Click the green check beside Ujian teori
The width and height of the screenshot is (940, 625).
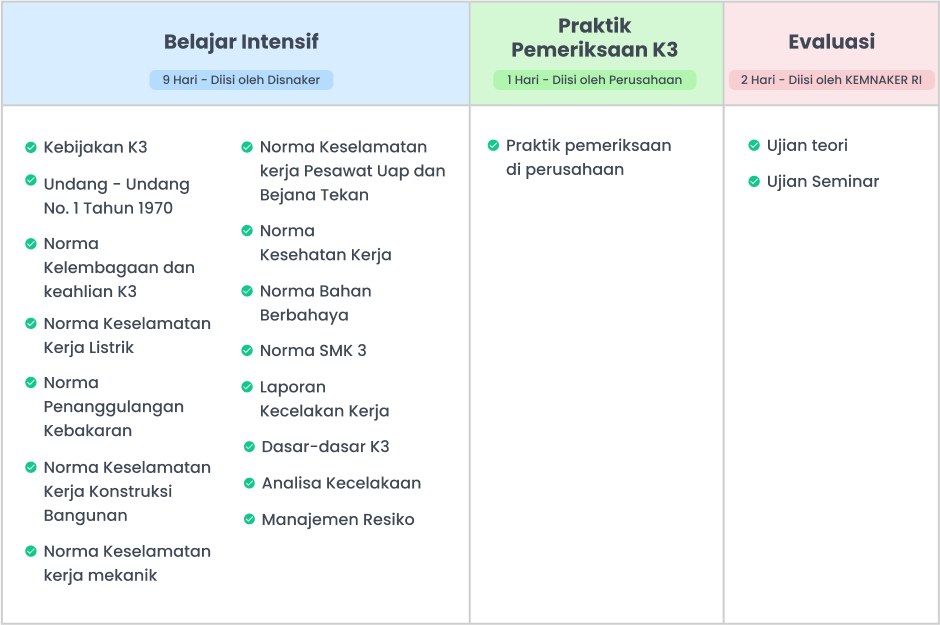coord(754,146)
